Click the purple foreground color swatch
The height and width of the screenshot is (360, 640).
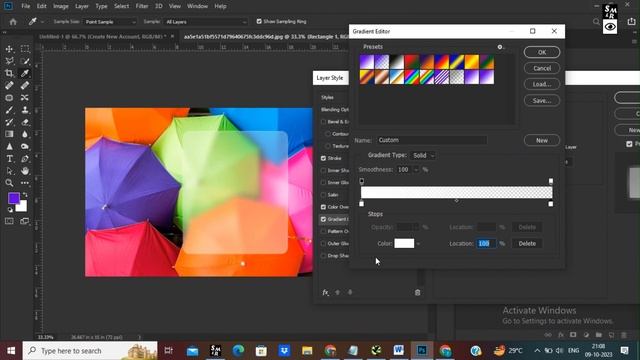pyautogui.click(x=14, y=198)
